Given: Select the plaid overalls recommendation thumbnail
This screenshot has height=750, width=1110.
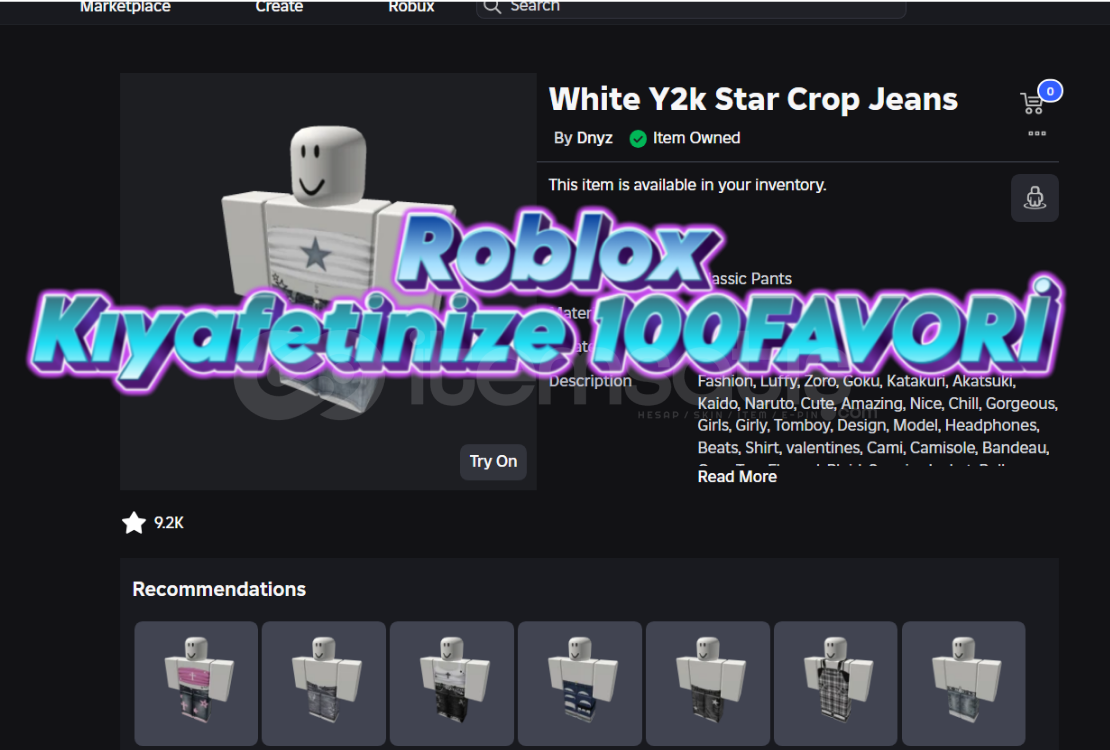Looking at the screenshot, I should pos(835,683).
